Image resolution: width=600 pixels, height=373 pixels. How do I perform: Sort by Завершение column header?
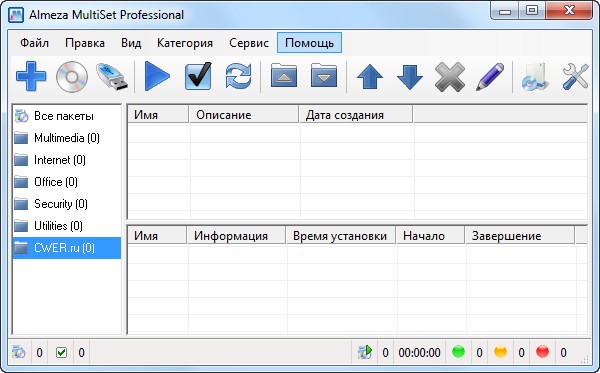coord(520,236)
